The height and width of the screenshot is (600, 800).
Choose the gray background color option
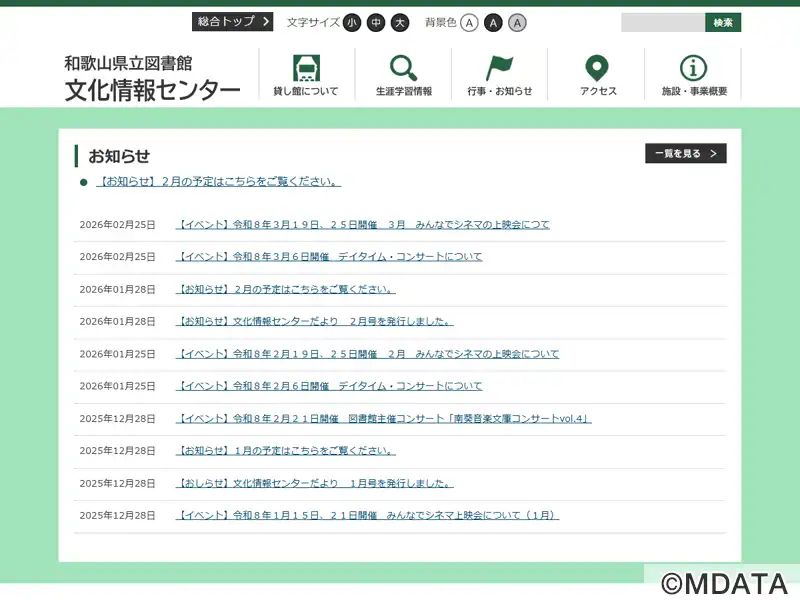click(x=517, y=22)
